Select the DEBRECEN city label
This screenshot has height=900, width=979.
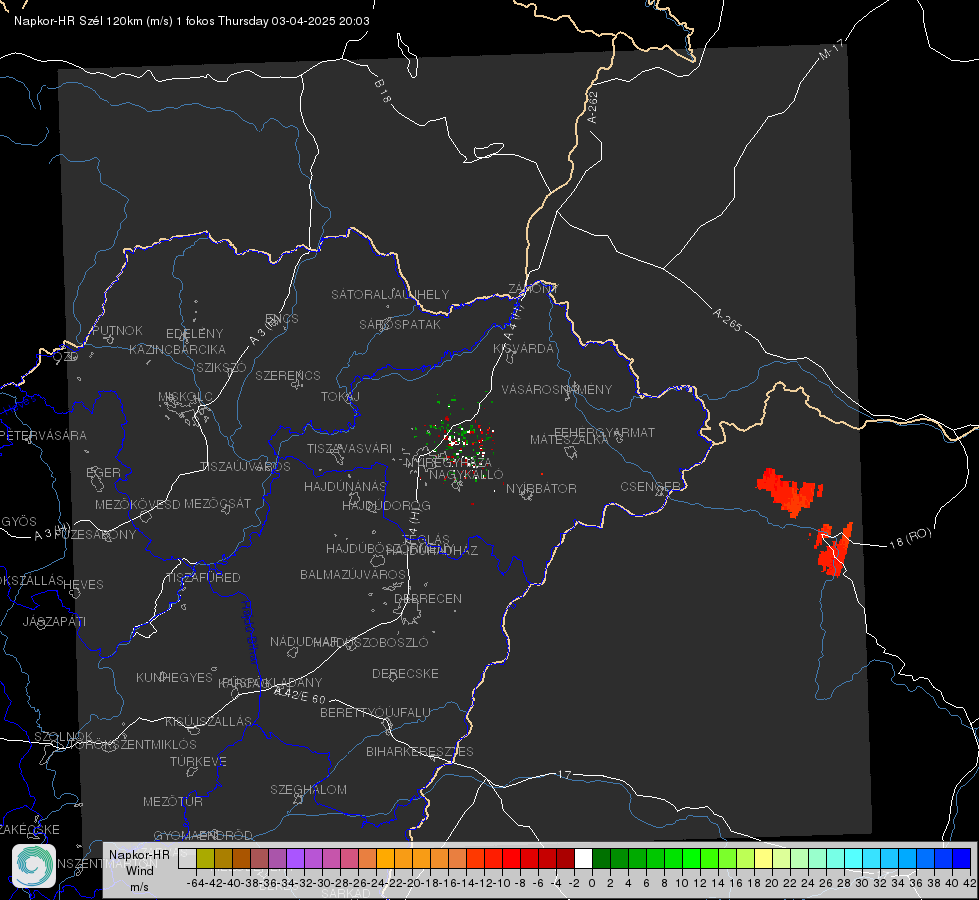coord(428,598)
